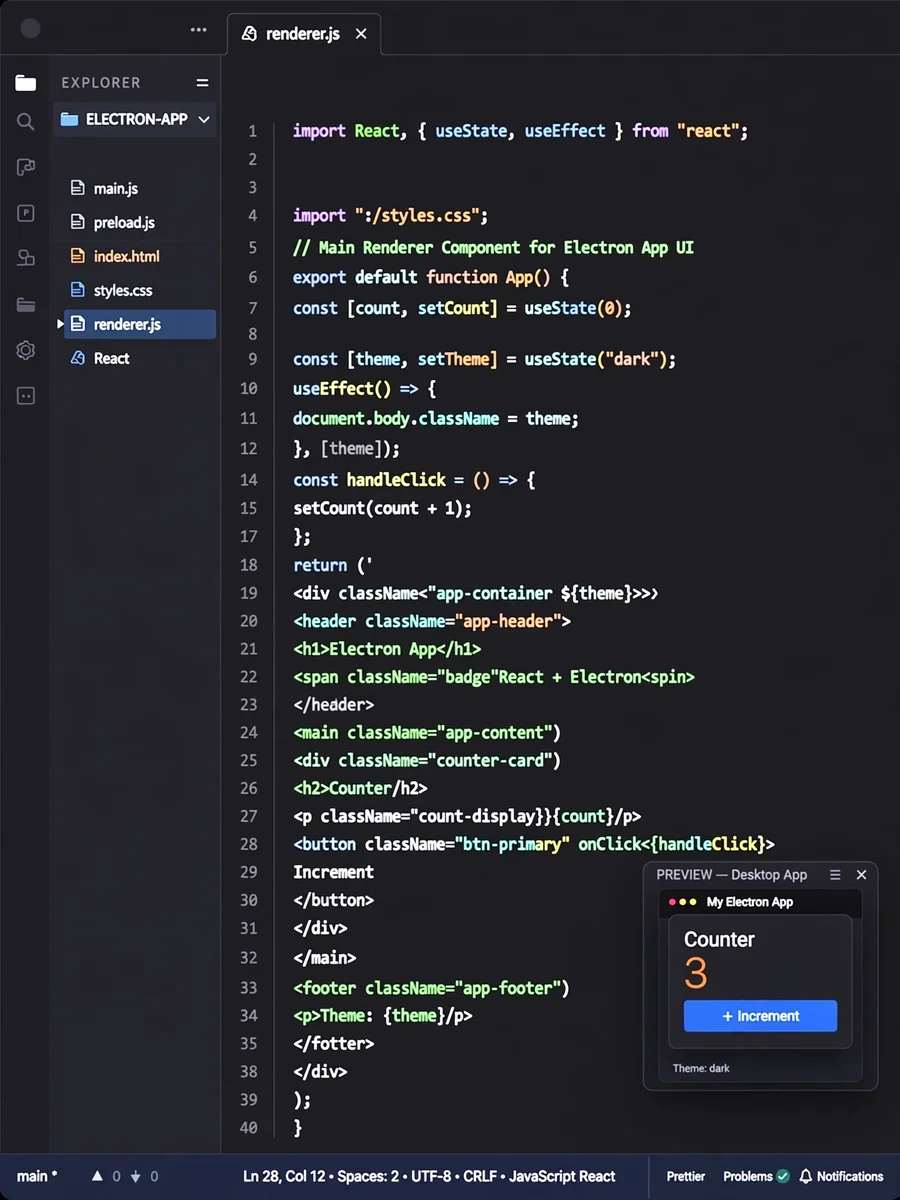Close the renderer.js editor tab

coord(361,34)
